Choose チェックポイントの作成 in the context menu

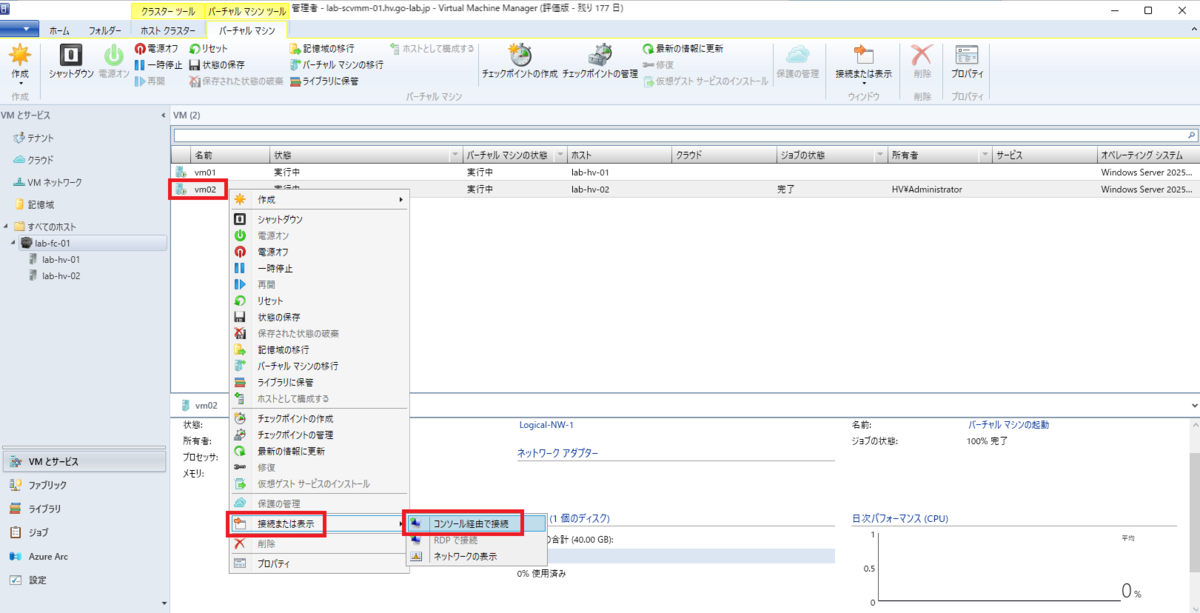[295, 418]
